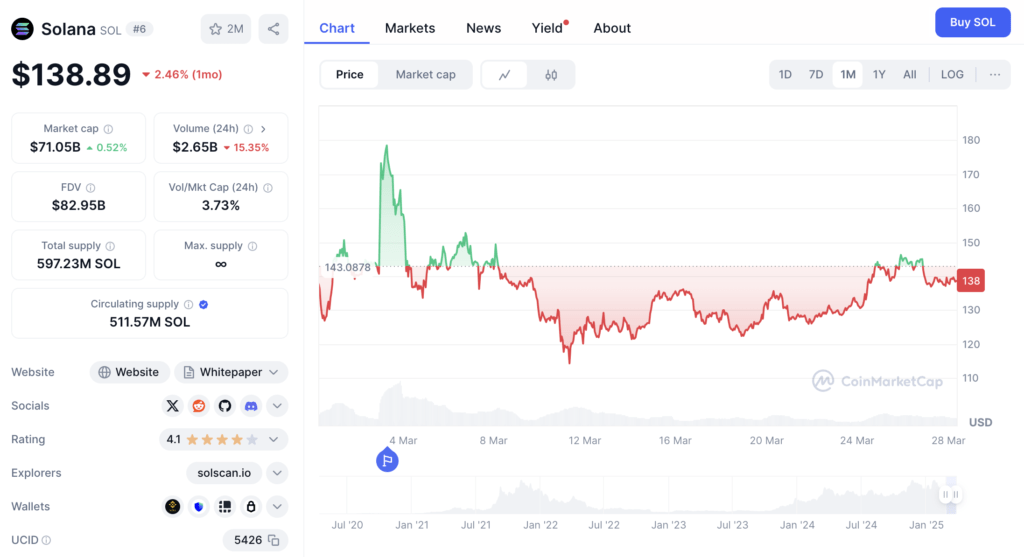Click the Circulating supply info icon
The width and height of the screenshot is (1024, 557).
click(189, 304)
